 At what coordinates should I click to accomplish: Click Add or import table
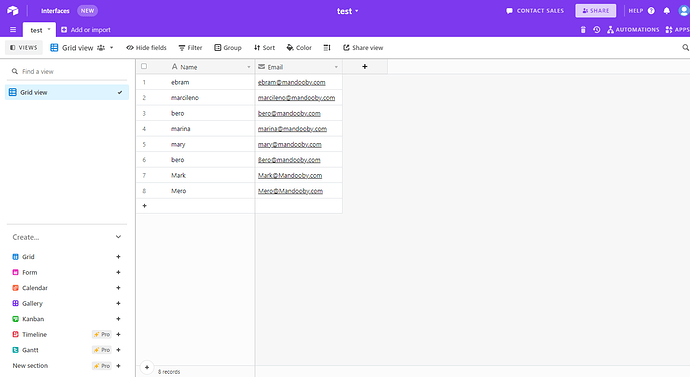[86, 30]
